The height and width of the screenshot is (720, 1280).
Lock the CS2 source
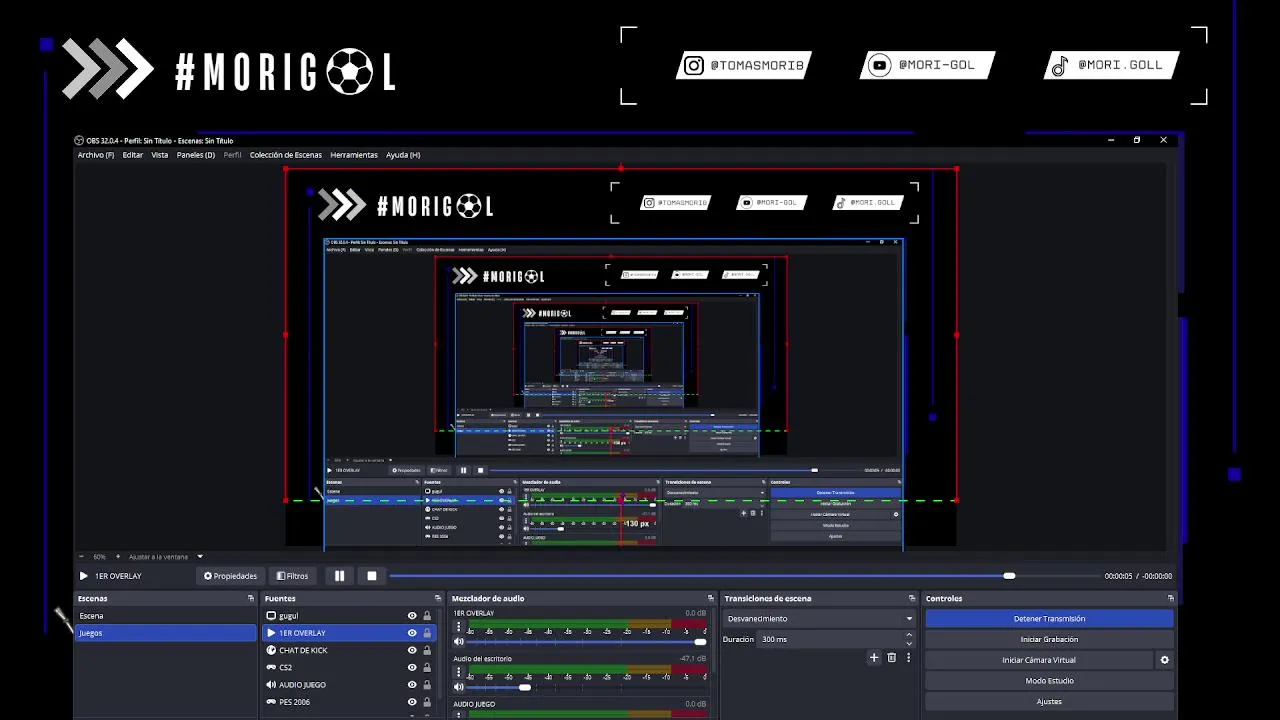point(427,667)
